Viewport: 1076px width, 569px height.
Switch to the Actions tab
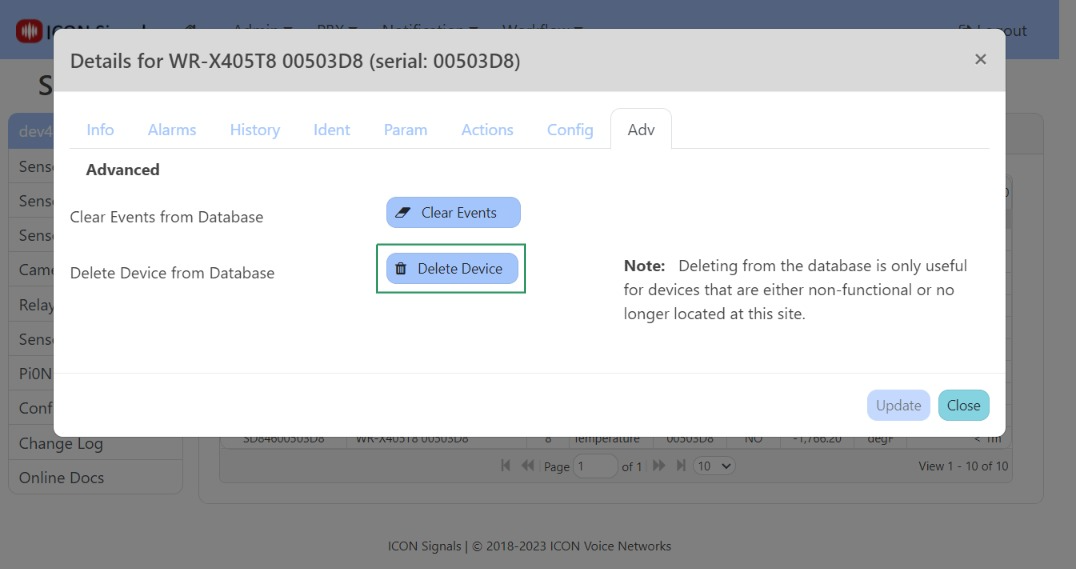point(487,130)
